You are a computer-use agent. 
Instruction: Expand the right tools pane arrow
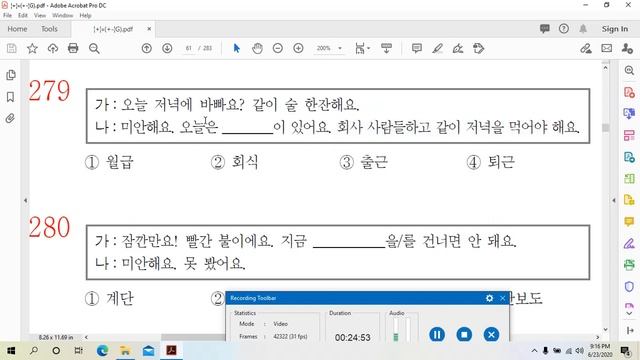coord(614,200)
